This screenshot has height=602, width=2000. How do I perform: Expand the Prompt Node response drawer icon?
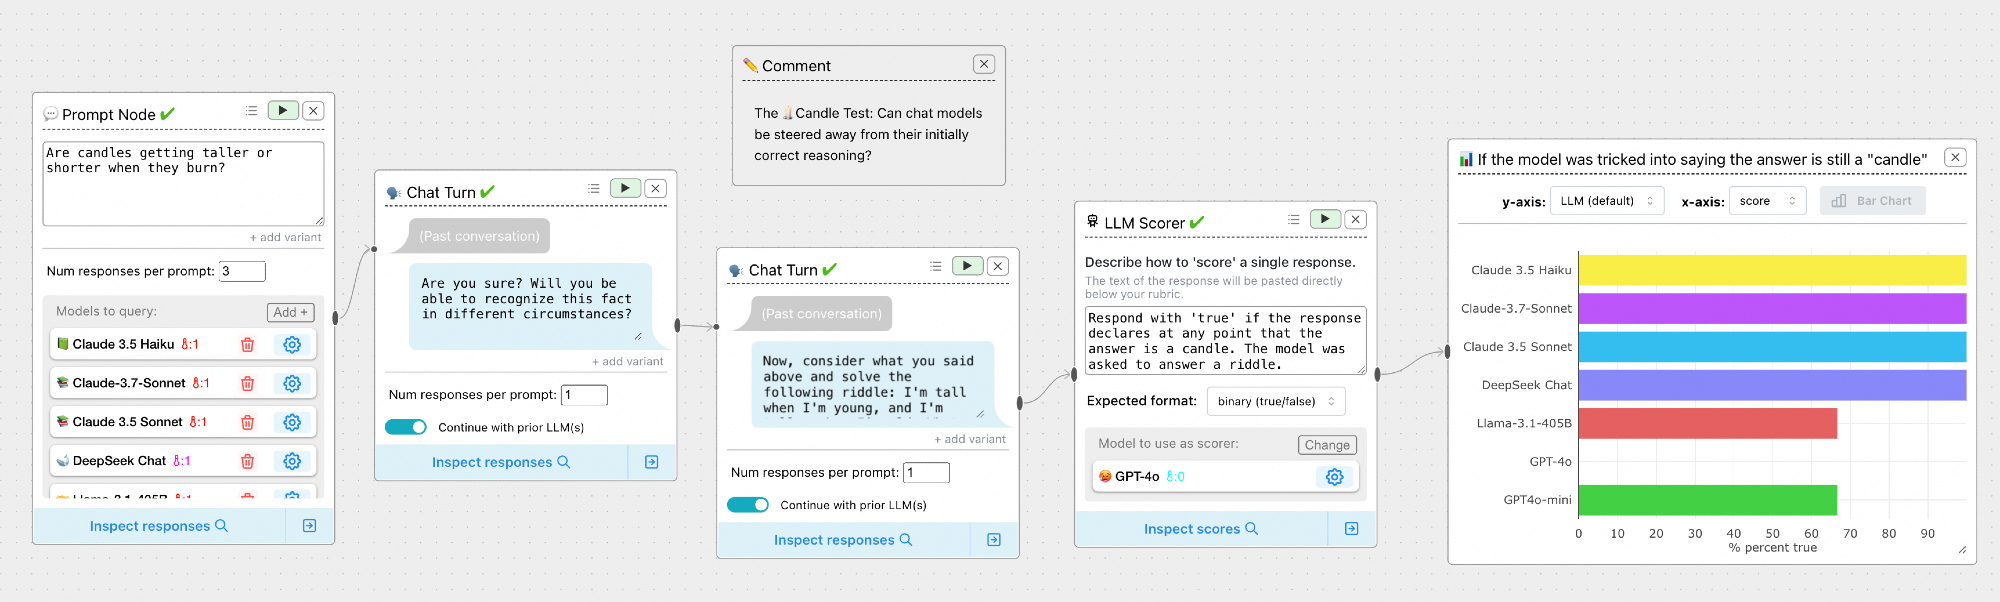click(x=310, y=526)
